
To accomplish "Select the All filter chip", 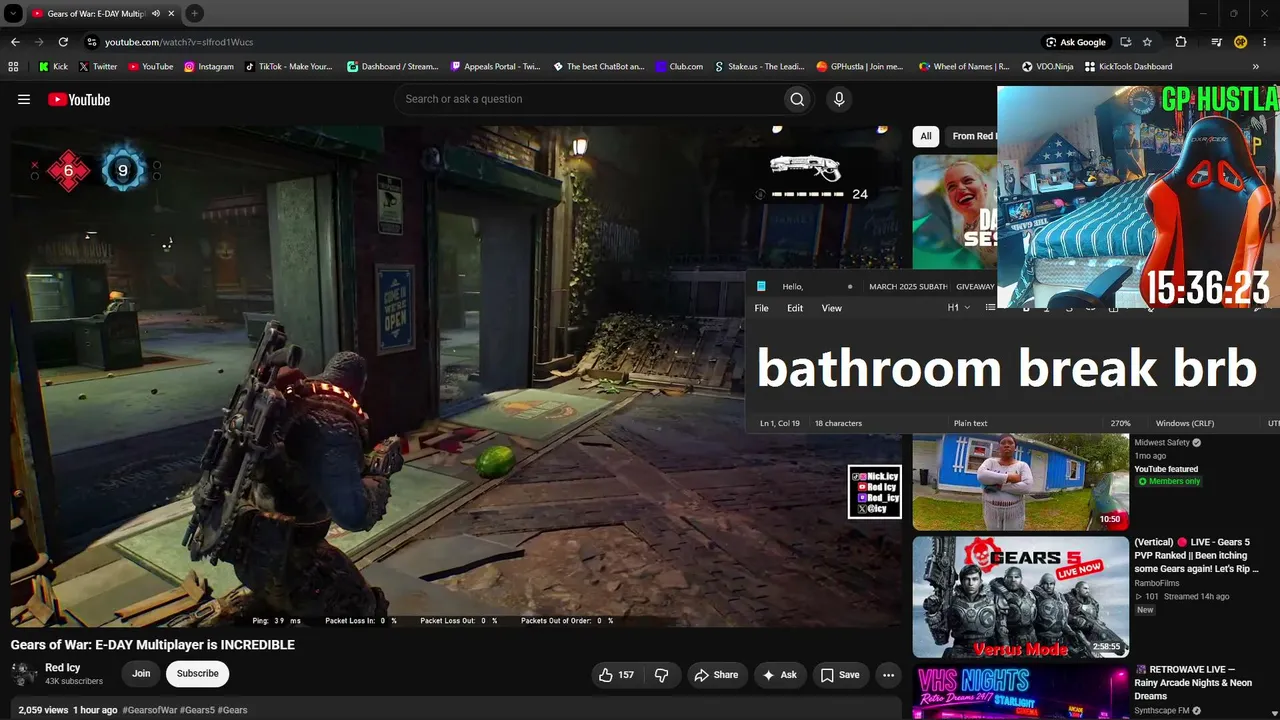I will (926, 136).
